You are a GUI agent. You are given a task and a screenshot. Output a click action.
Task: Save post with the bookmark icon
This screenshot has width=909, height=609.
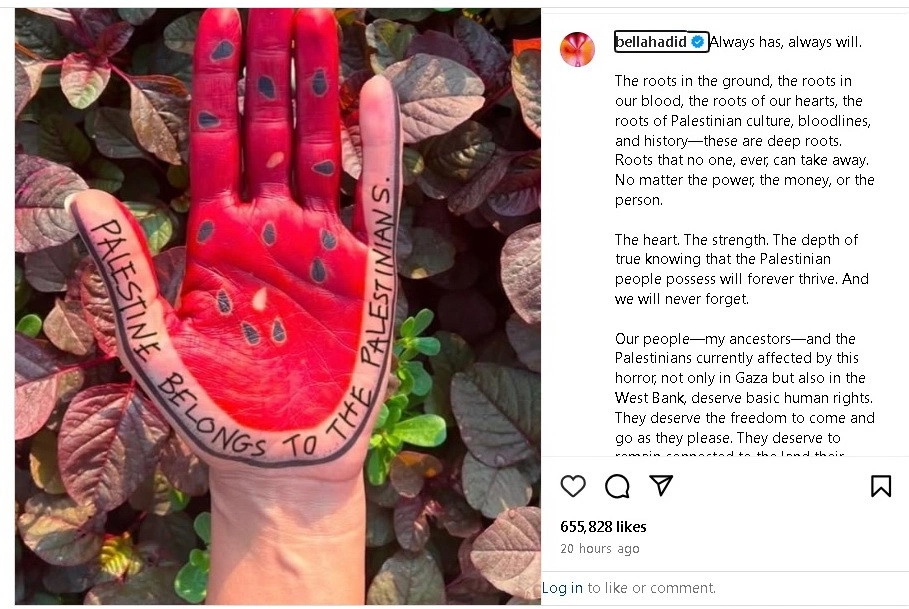[881, 486]
